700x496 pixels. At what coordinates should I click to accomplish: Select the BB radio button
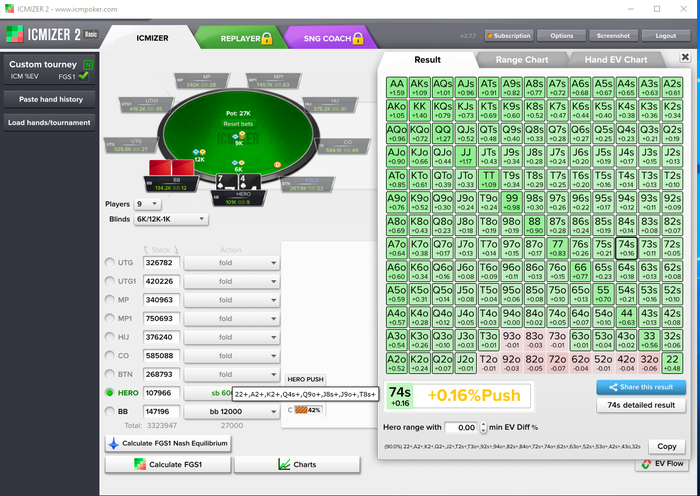pyautogui.click(x=109, y=411)
